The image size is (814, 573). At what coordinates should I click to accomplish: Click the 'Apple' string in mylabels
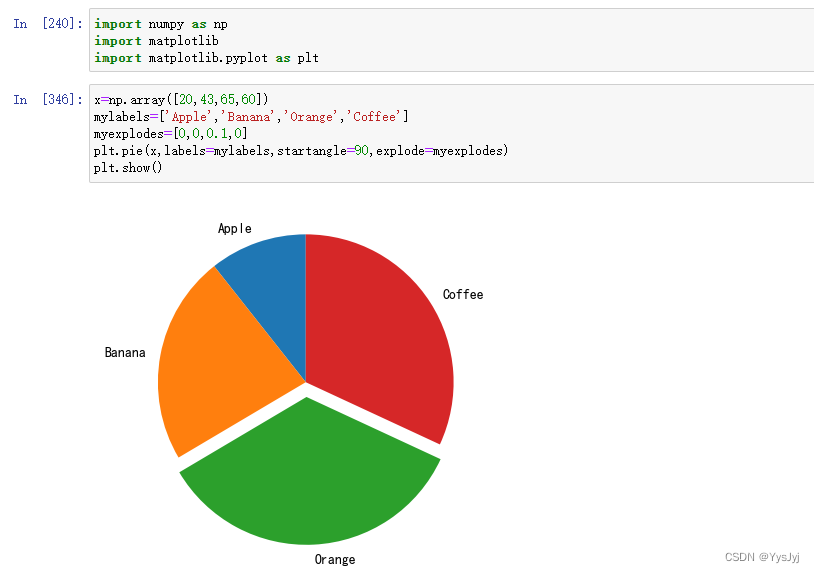click(x=189, y=117)
